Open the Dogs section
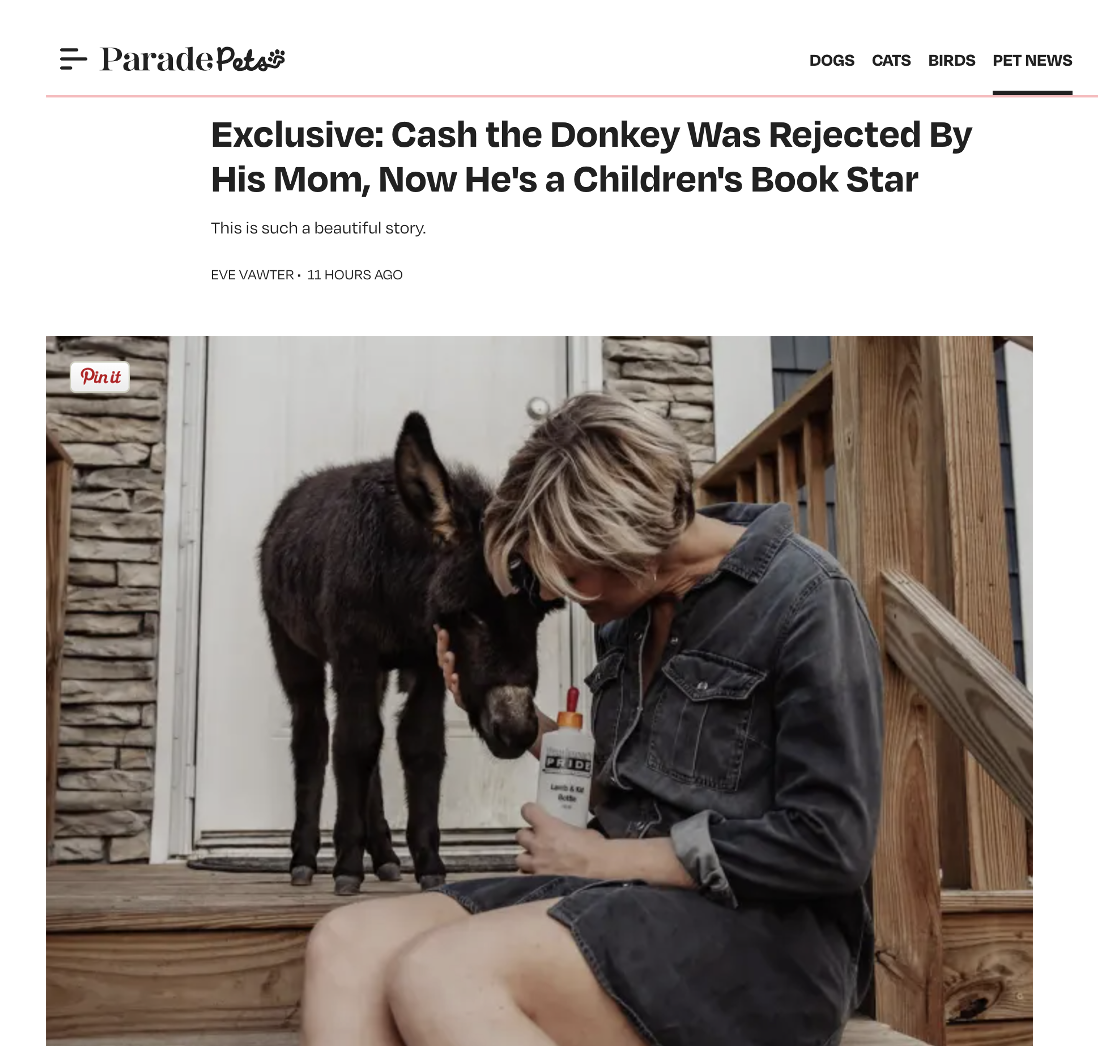The height and width of the screenshot is (1060, 1098). (832, 61)
